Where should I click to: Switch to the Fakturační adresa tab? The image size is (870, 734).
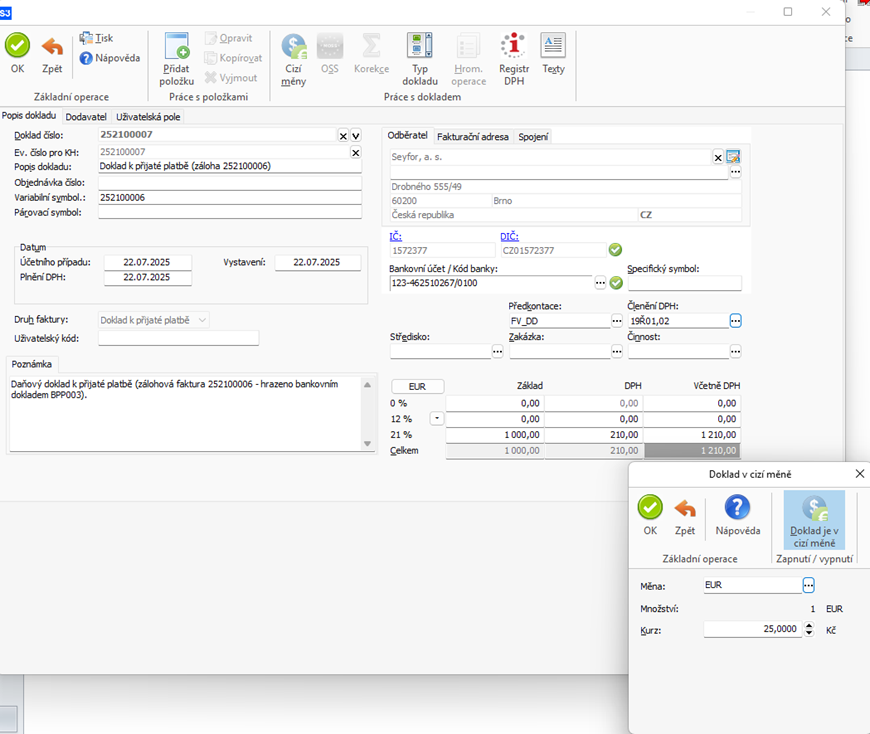pyautogui.click(x=473, y=136)
